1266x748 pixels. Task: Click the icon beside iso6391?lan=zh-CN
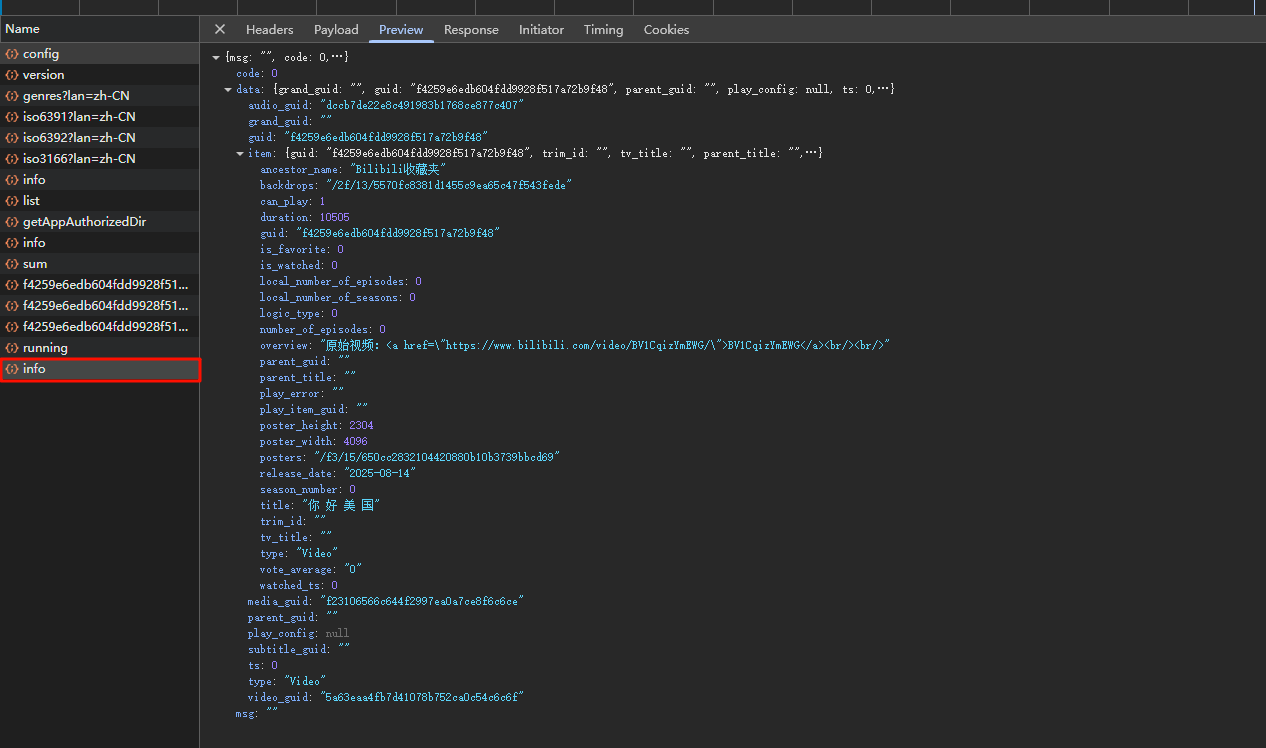point(12,117)
